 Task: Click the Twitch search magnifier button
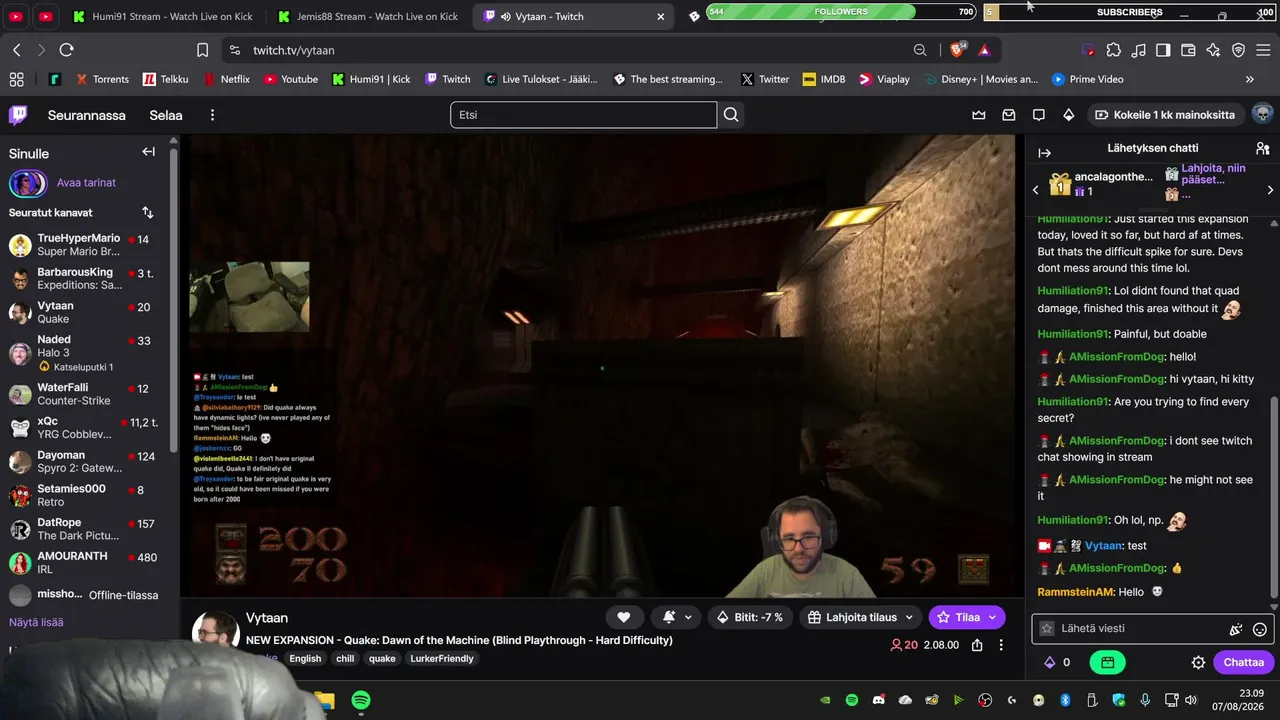point(731,115)
